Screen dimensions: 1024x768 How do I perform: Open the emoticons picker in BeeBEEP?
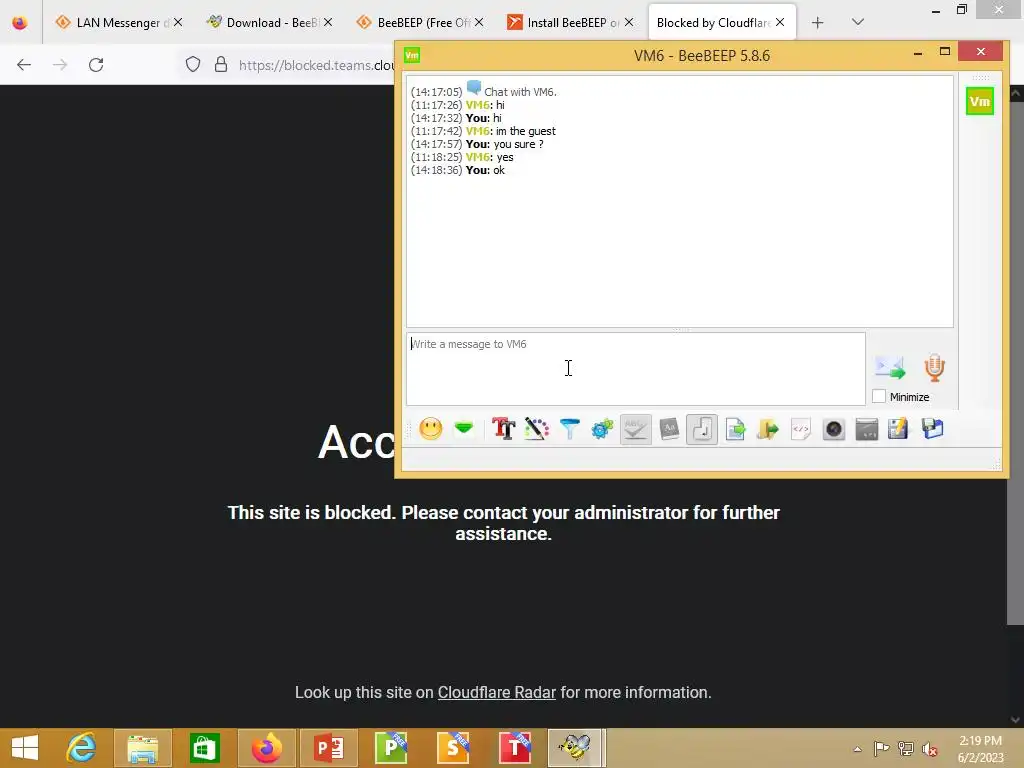point(430,429)
